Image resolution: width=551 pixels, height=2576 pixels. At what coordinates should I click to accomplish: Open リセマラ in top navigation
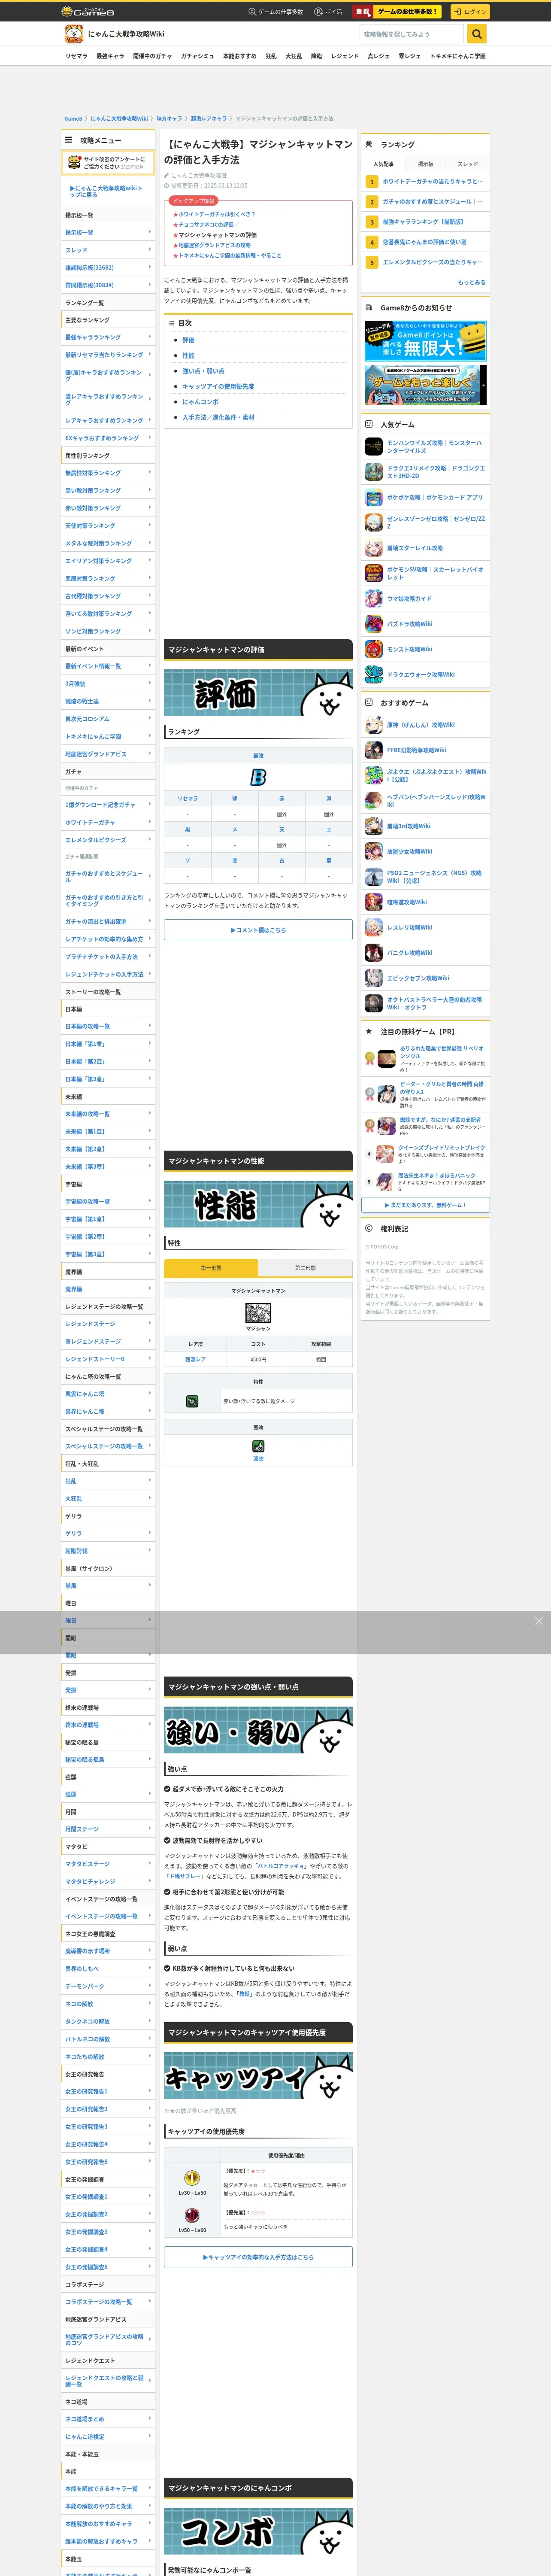(x=76, y=56)
